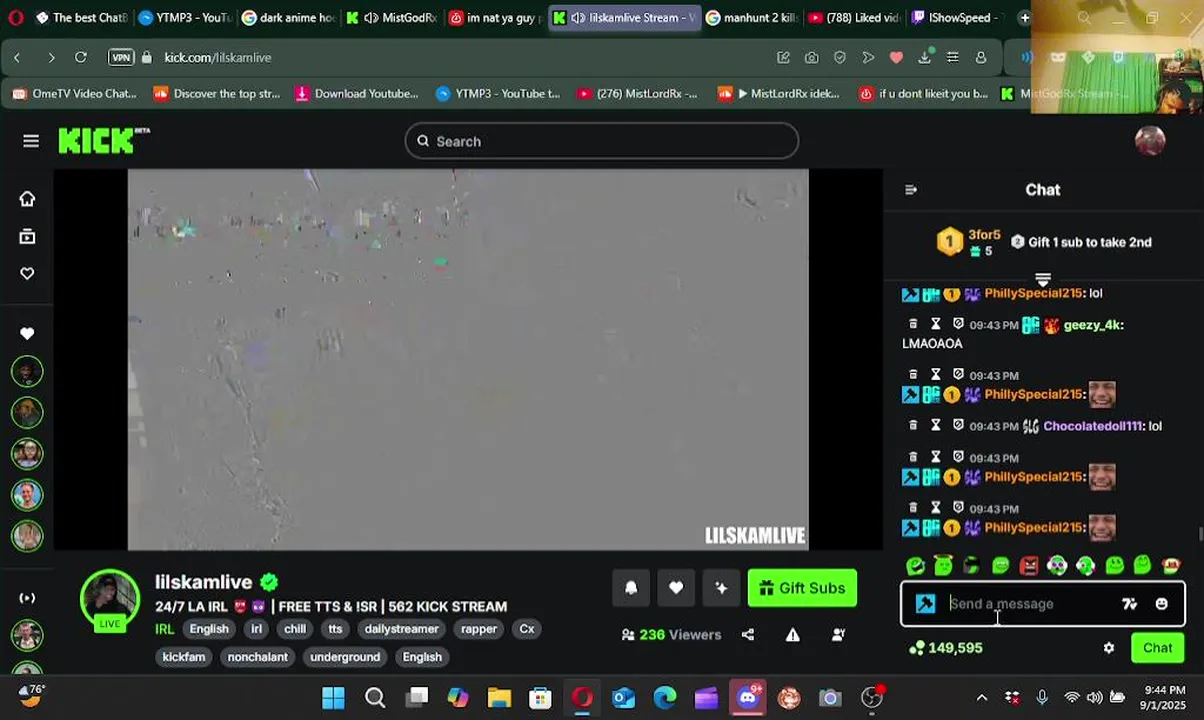1204x720 pixels.
Task: Timeout geezy_4k using hourglass icon
Action: pyautogui.click(x=936, y=325)
